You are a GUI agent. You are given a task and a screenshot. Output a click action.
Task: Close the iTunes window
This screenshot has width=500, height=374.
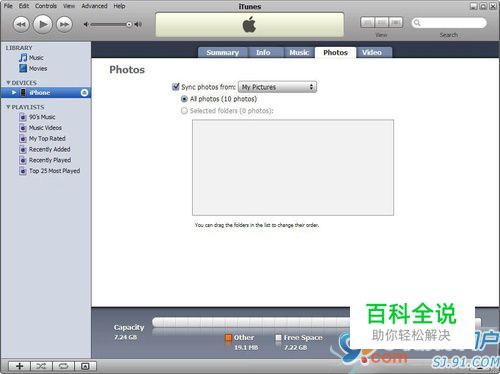(x=493, y=6)
